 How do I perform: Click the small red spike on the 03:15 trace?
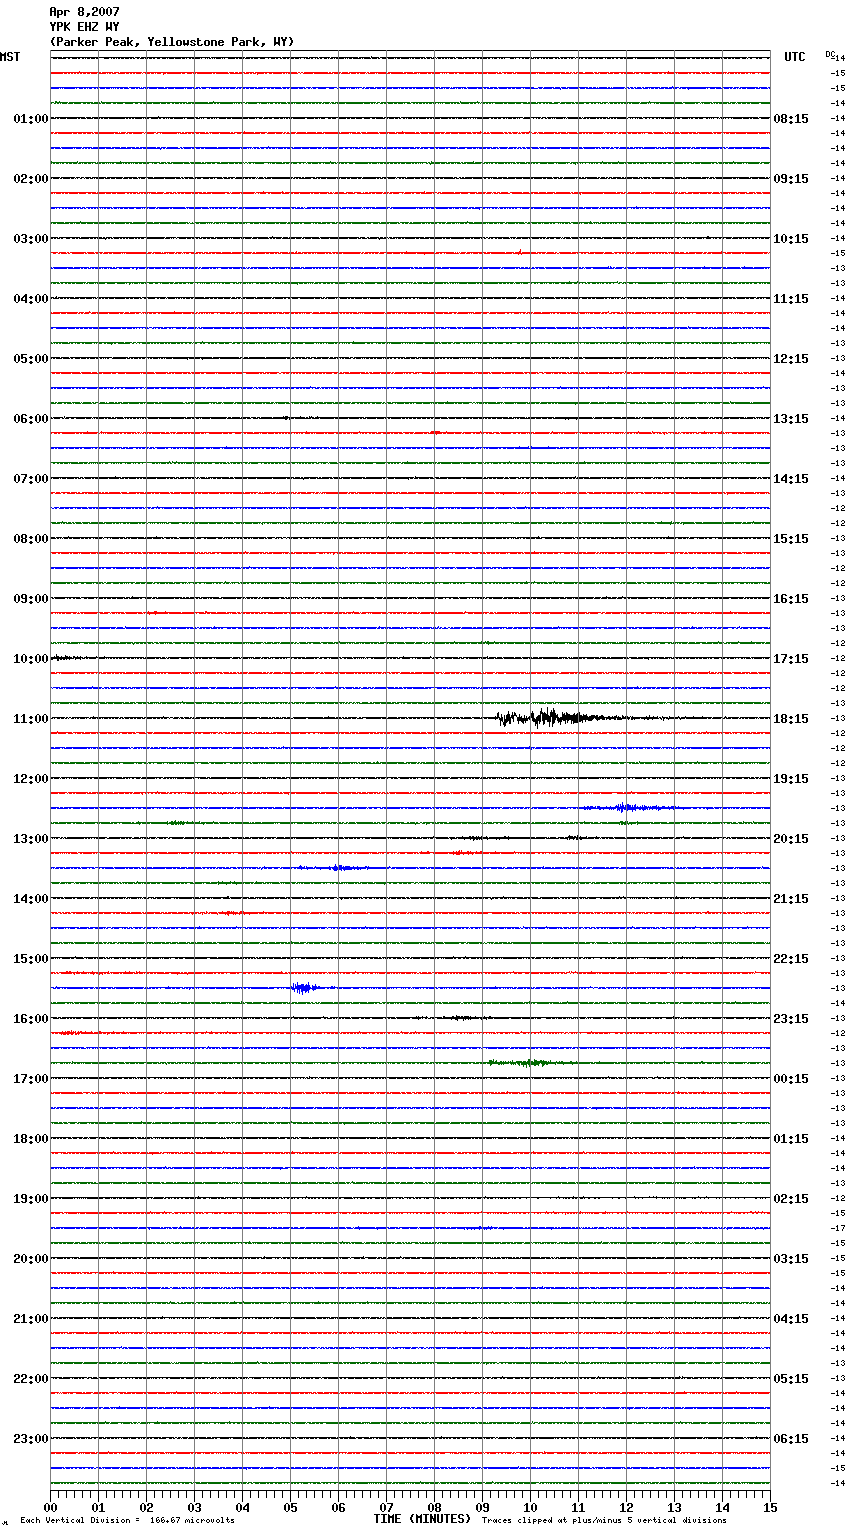pyautogui.click(x=520, y=252)
